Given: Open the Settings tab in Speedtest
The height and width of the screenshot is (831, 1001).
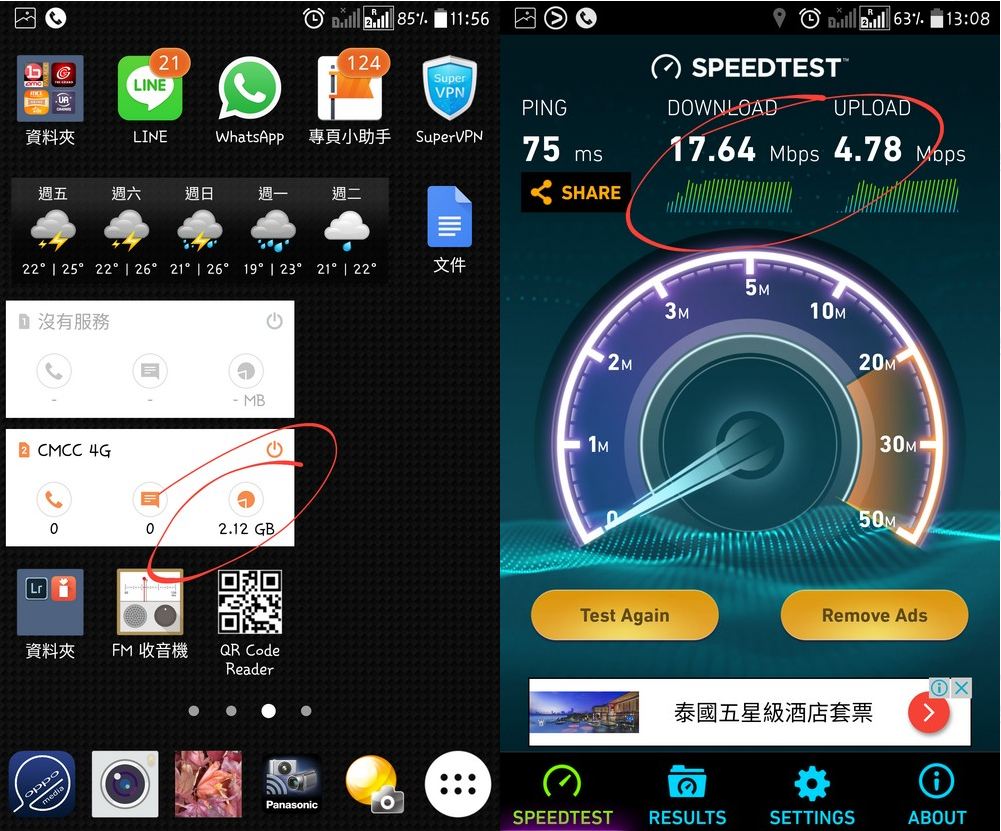Looking at the screenshot, I should pos(812,795).
